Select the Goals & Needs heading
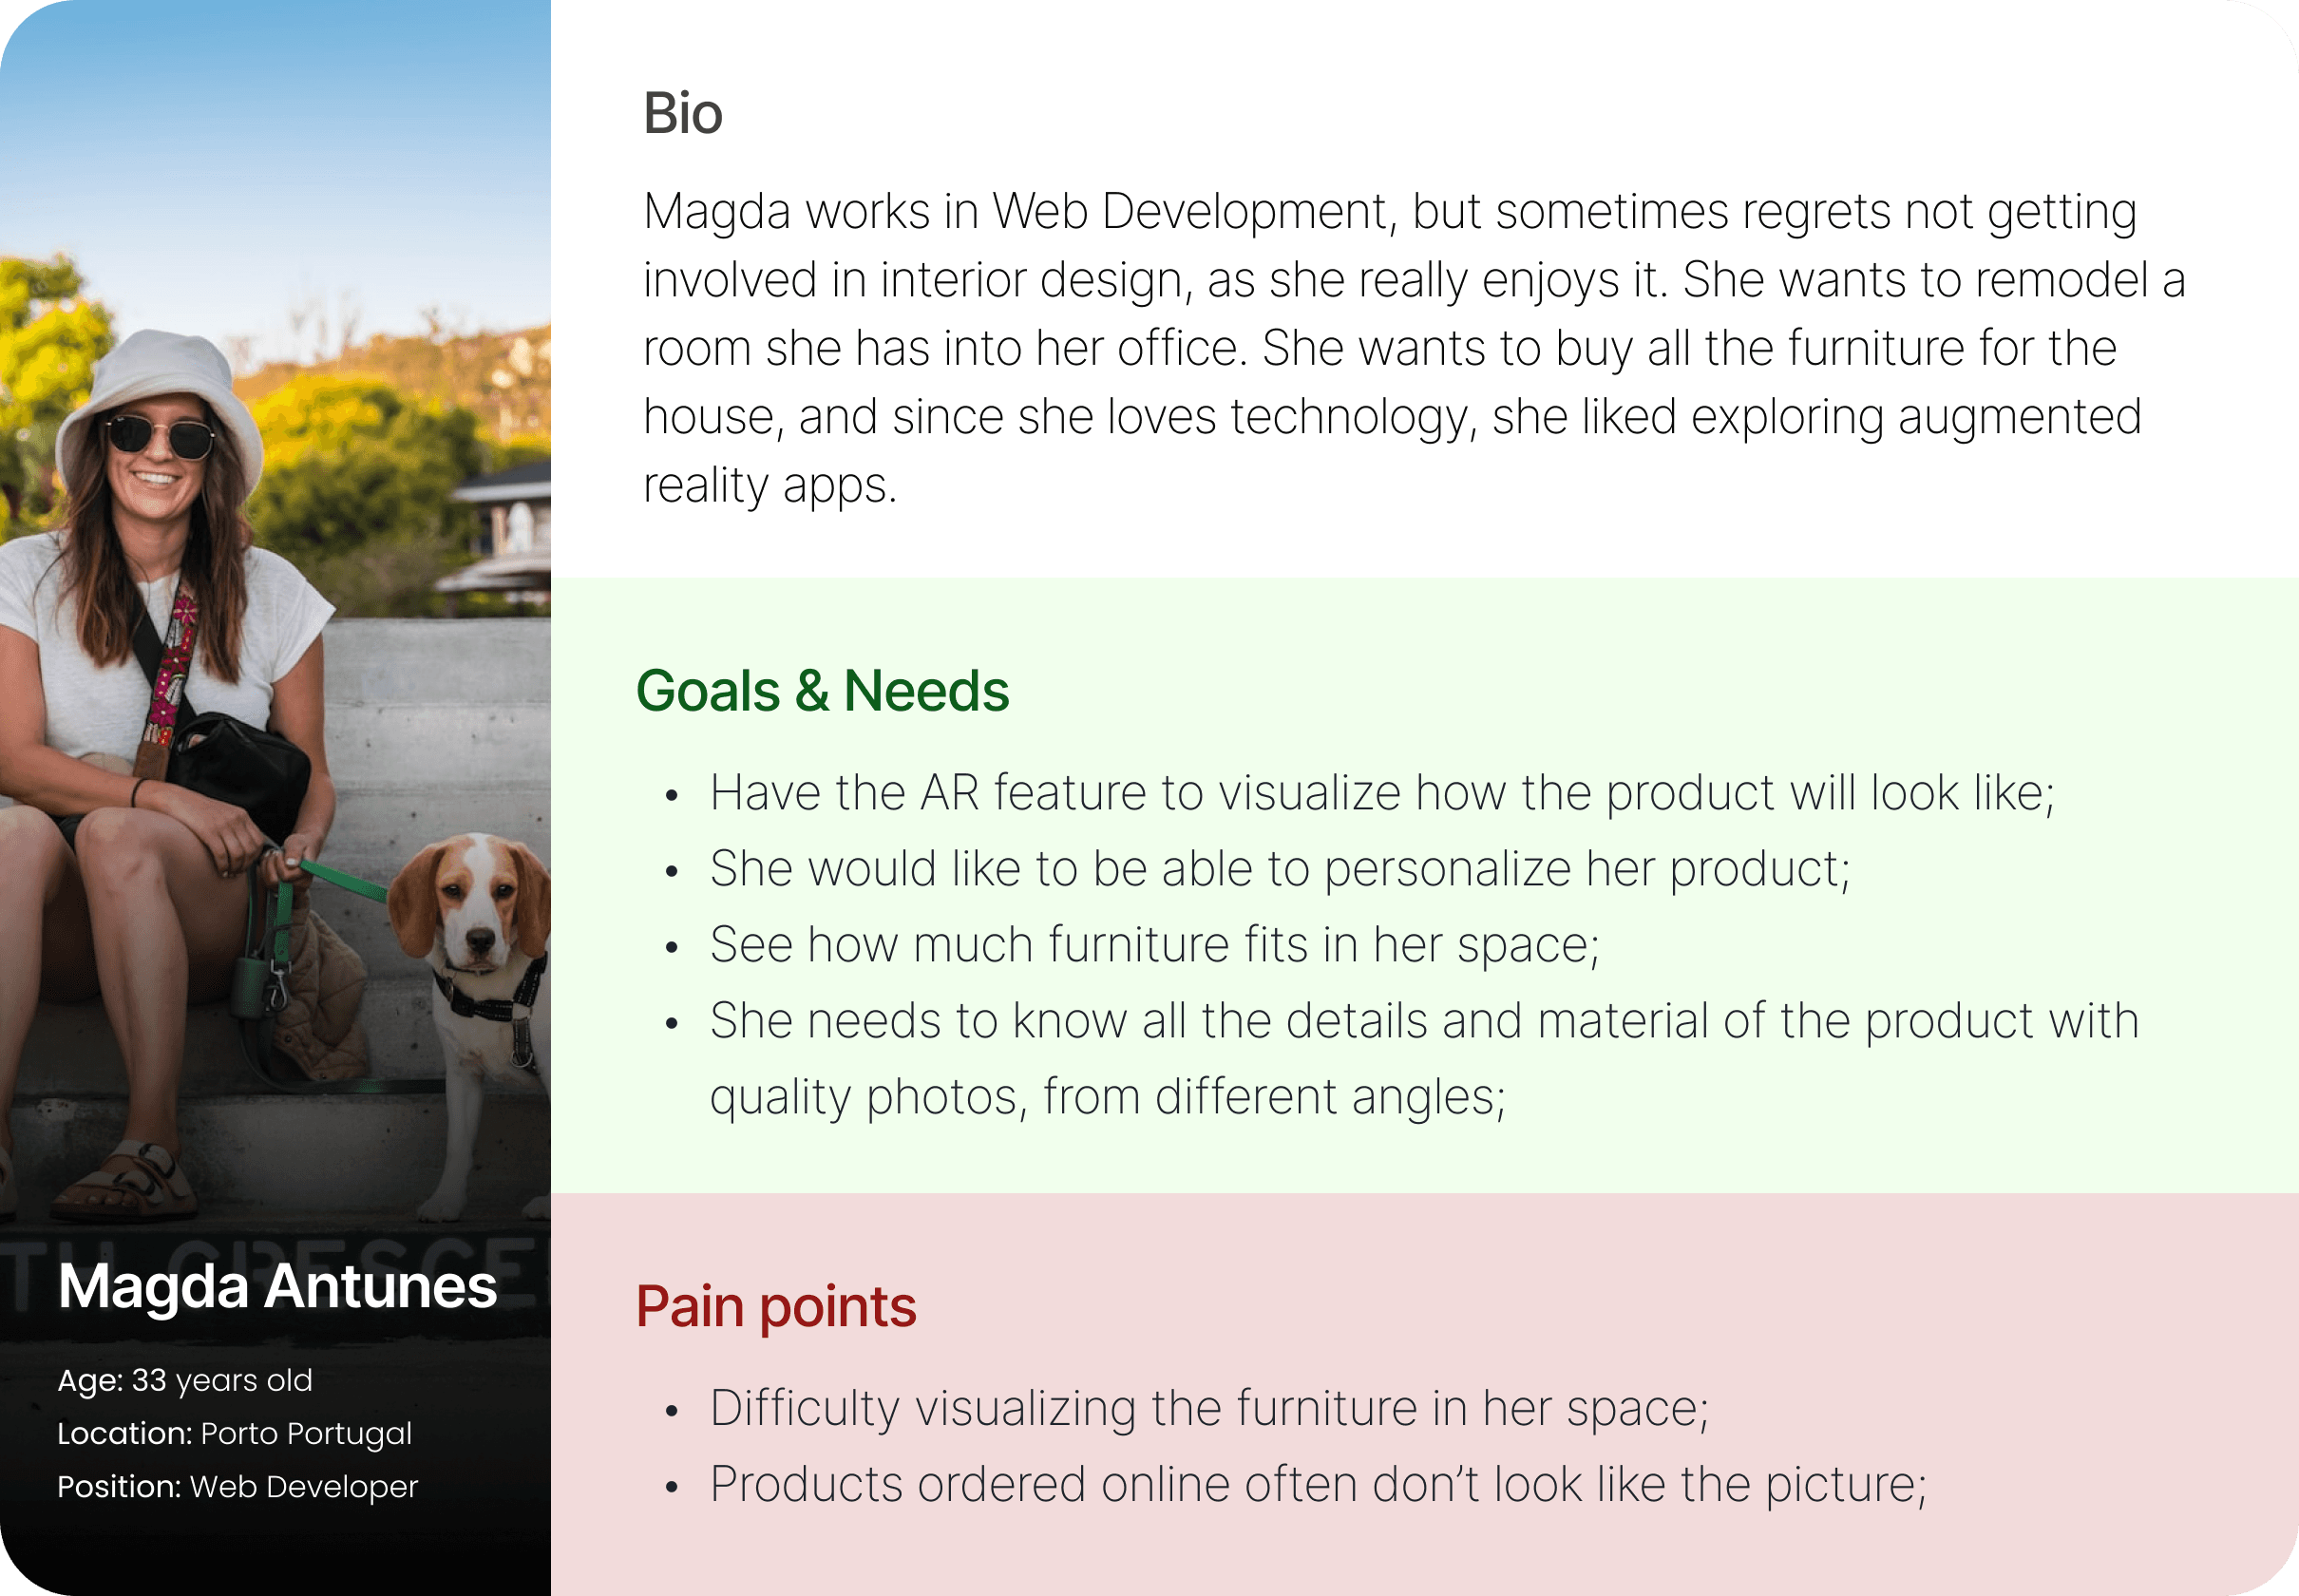Image resolution: width=2299 pixels, height=1596 pixels. [822, 691]
